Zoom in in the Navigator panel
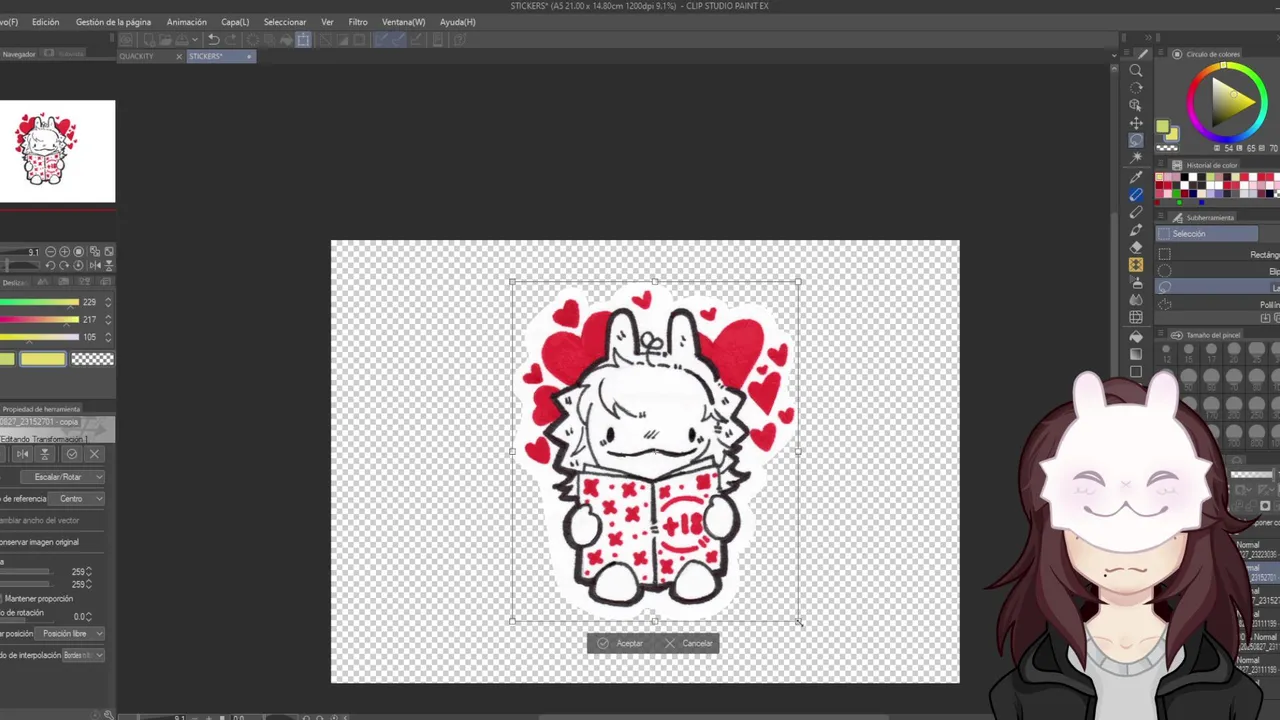 (x=65, y=252)
